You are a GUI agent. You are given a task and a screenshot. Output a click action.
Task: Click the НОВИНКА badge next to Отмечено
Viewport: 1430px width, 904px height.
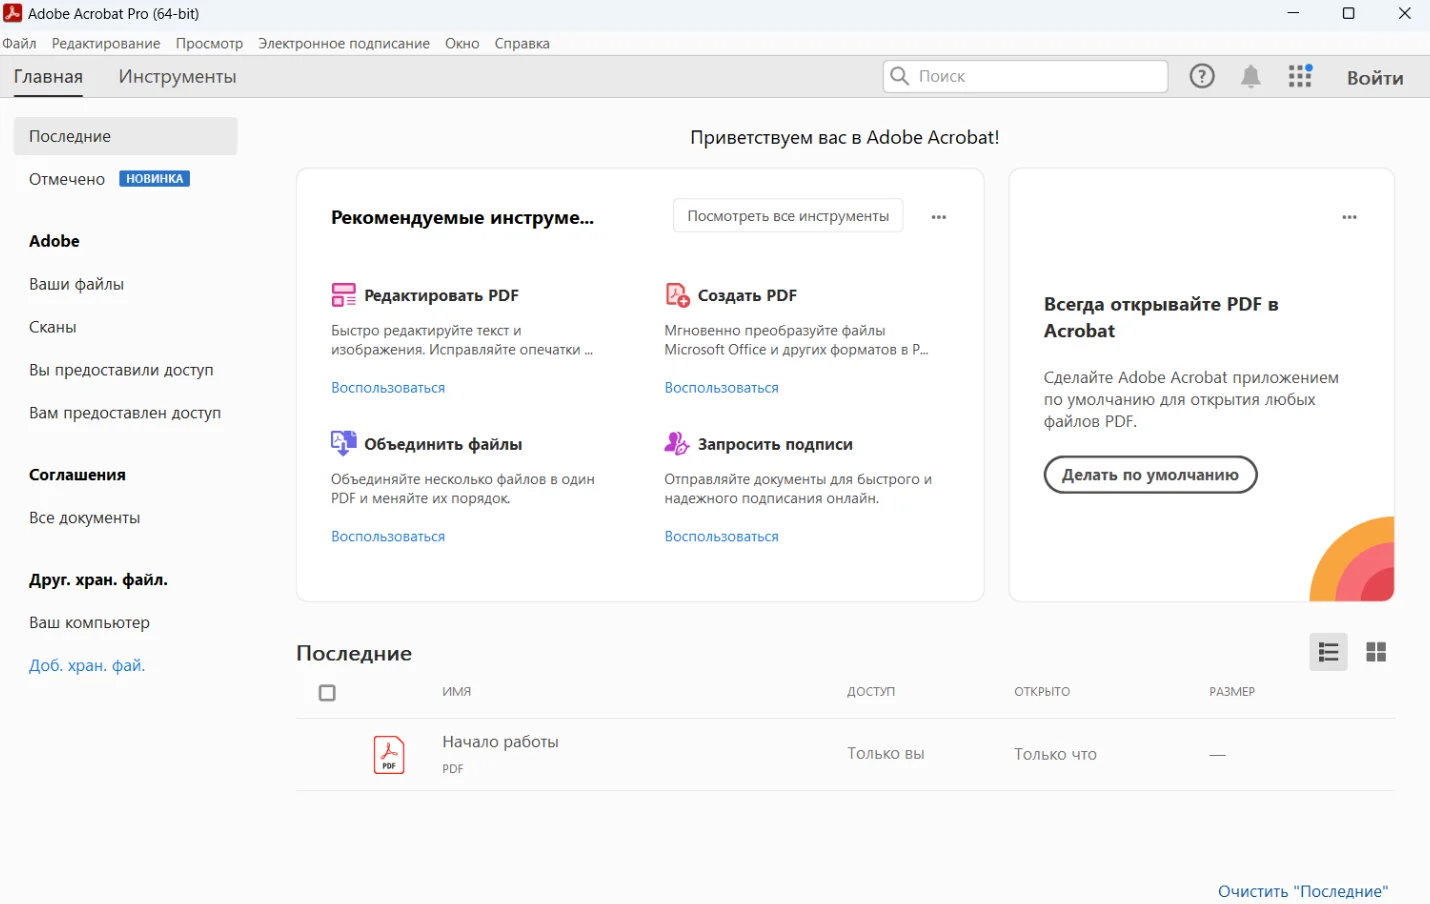(155, 179)
